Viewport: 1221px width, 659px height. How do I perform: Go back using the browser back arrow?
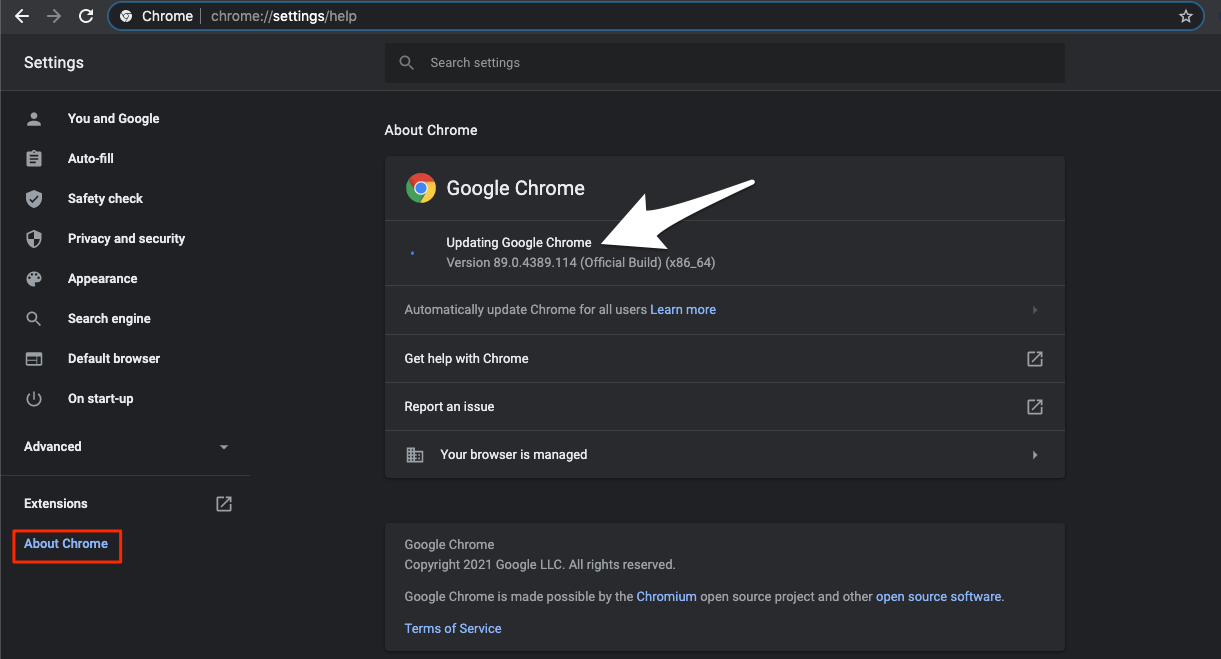point(22,16)
